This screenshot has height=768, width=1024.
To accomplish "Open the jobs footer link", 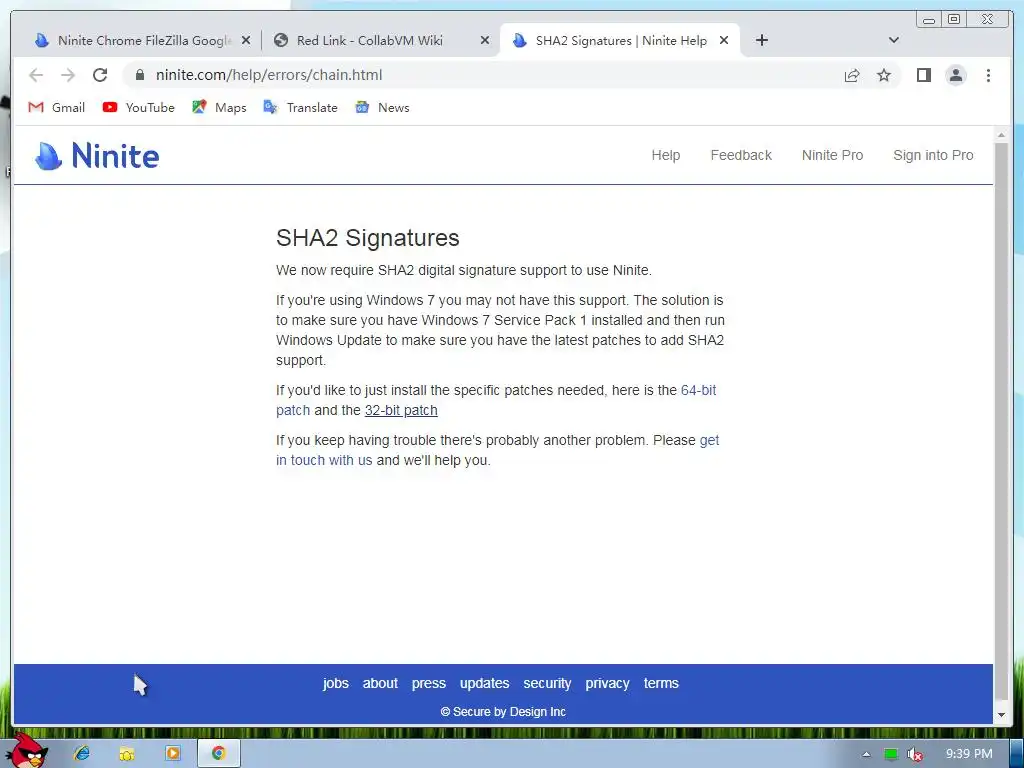I will tap(336, 683).
